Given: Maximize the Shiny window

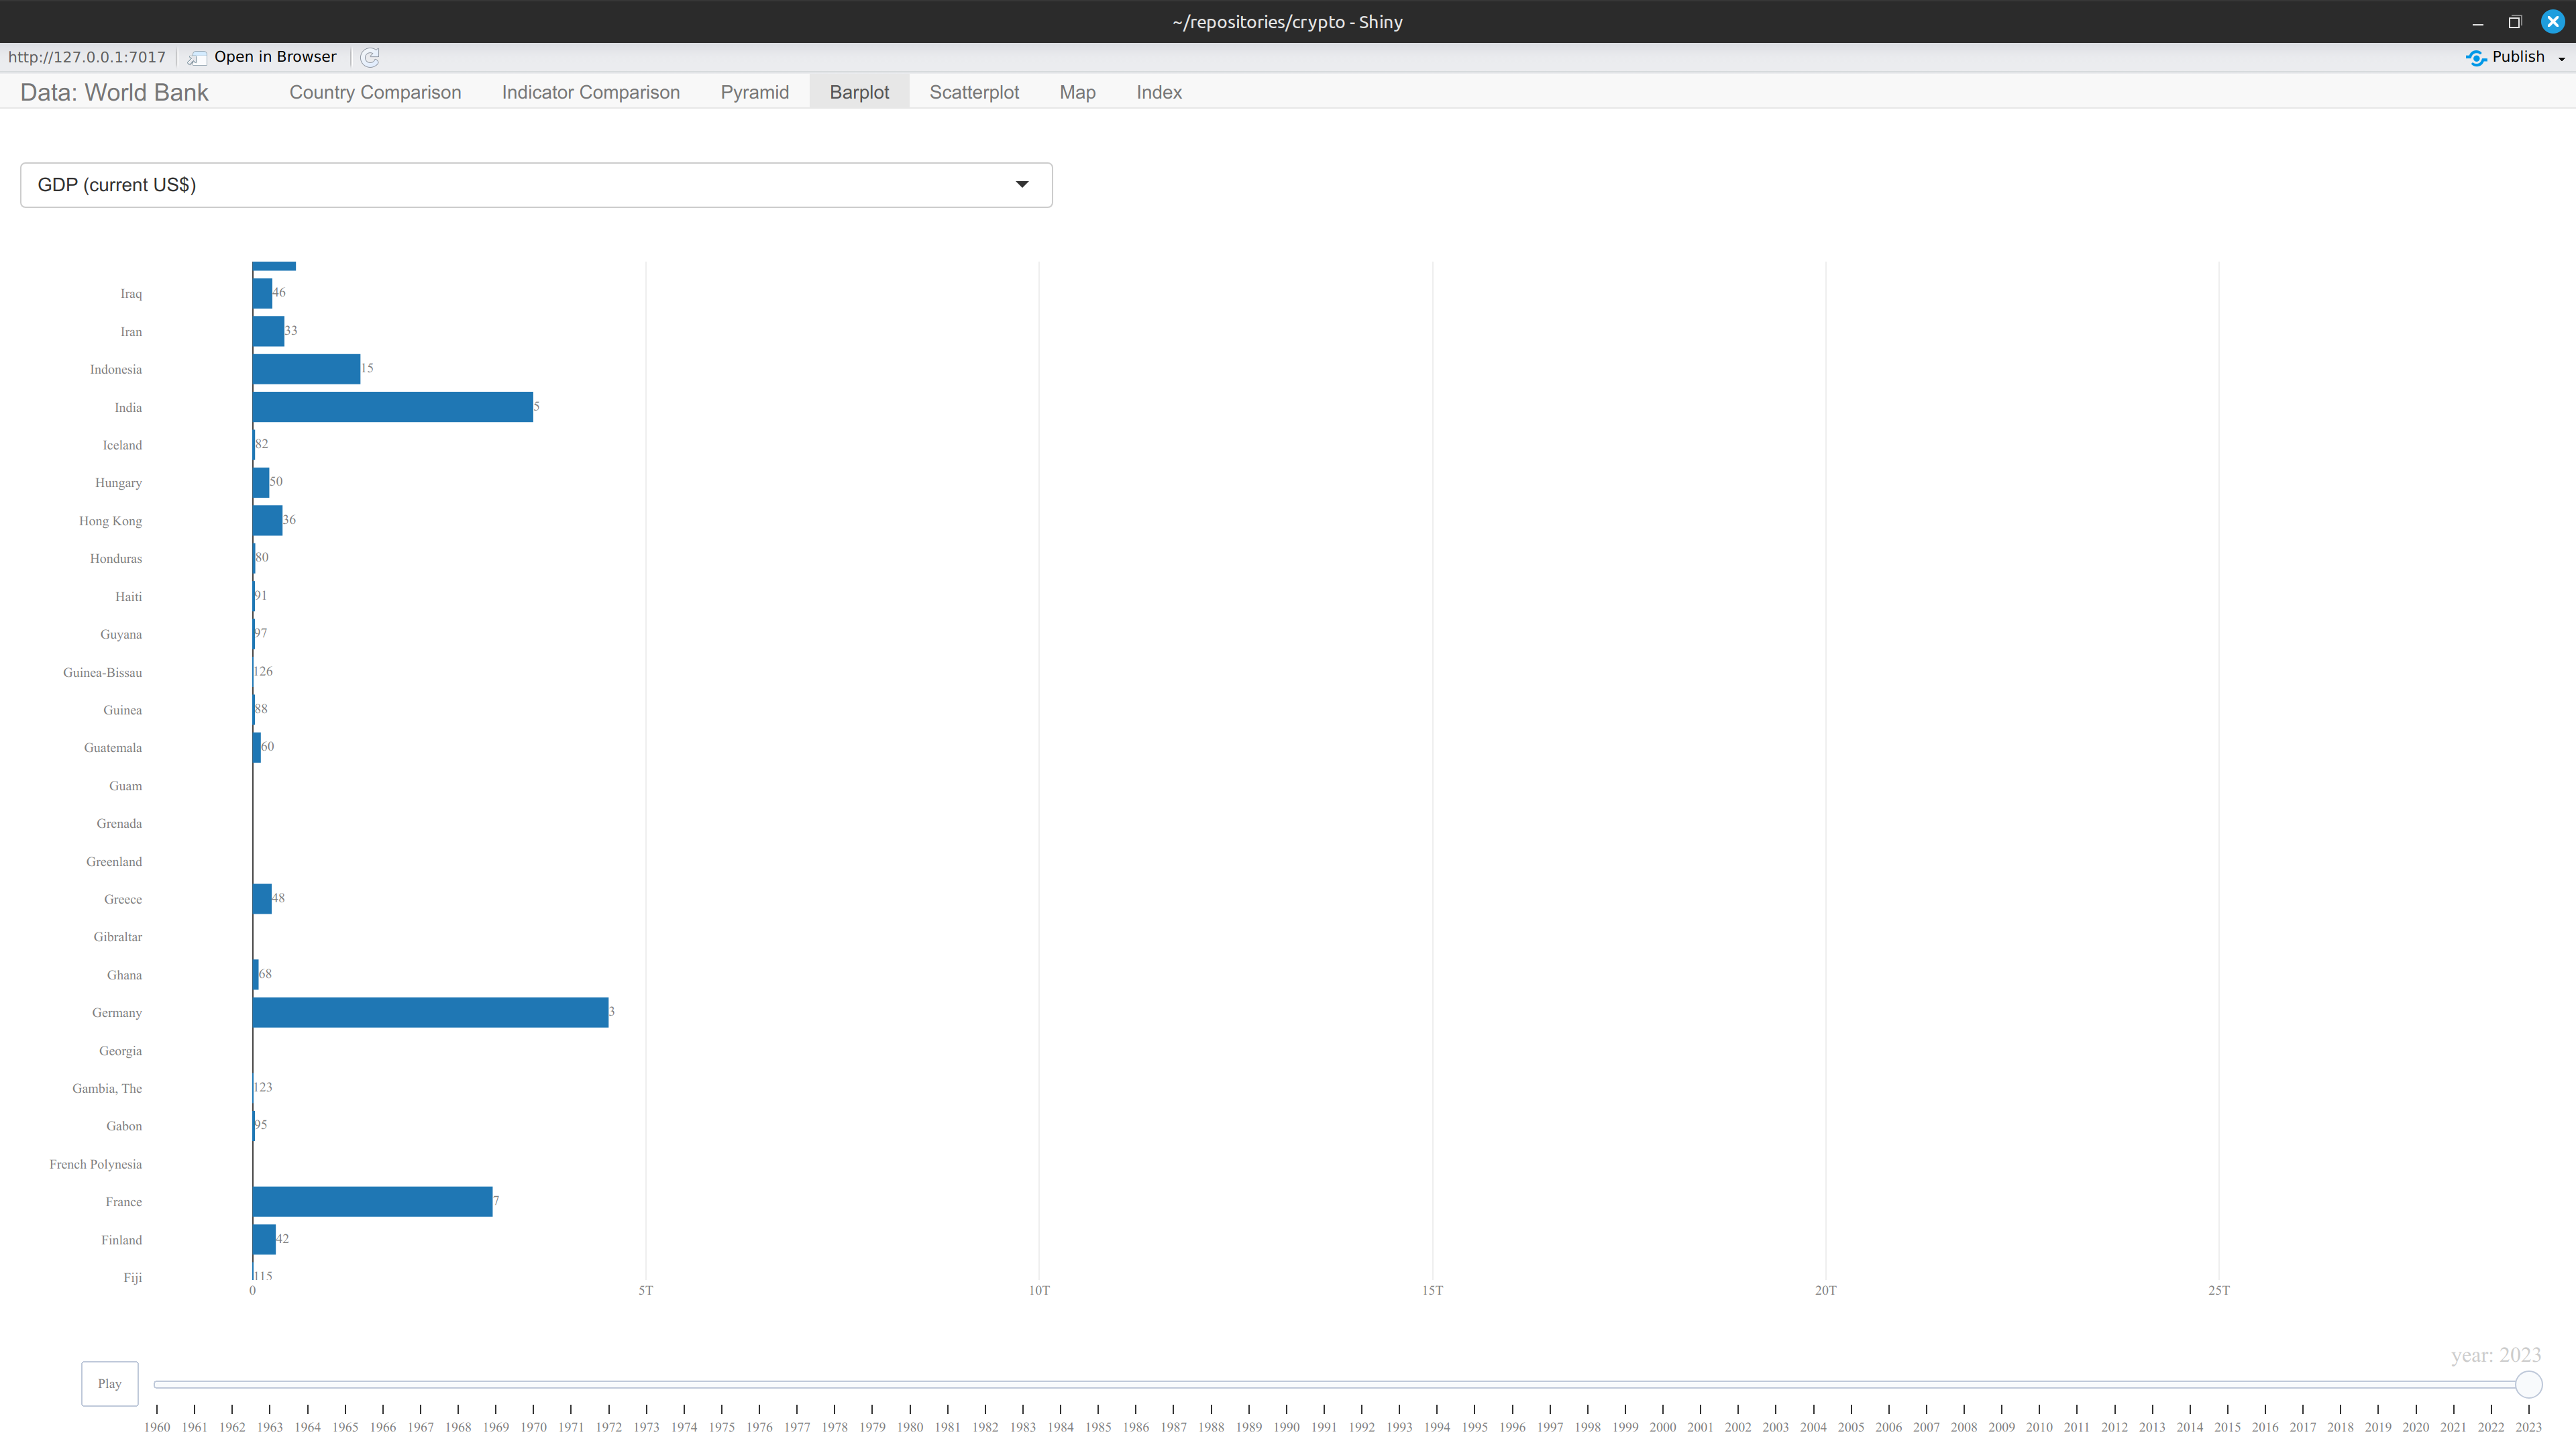Looking at the screenshot, I should (2515, 22).
